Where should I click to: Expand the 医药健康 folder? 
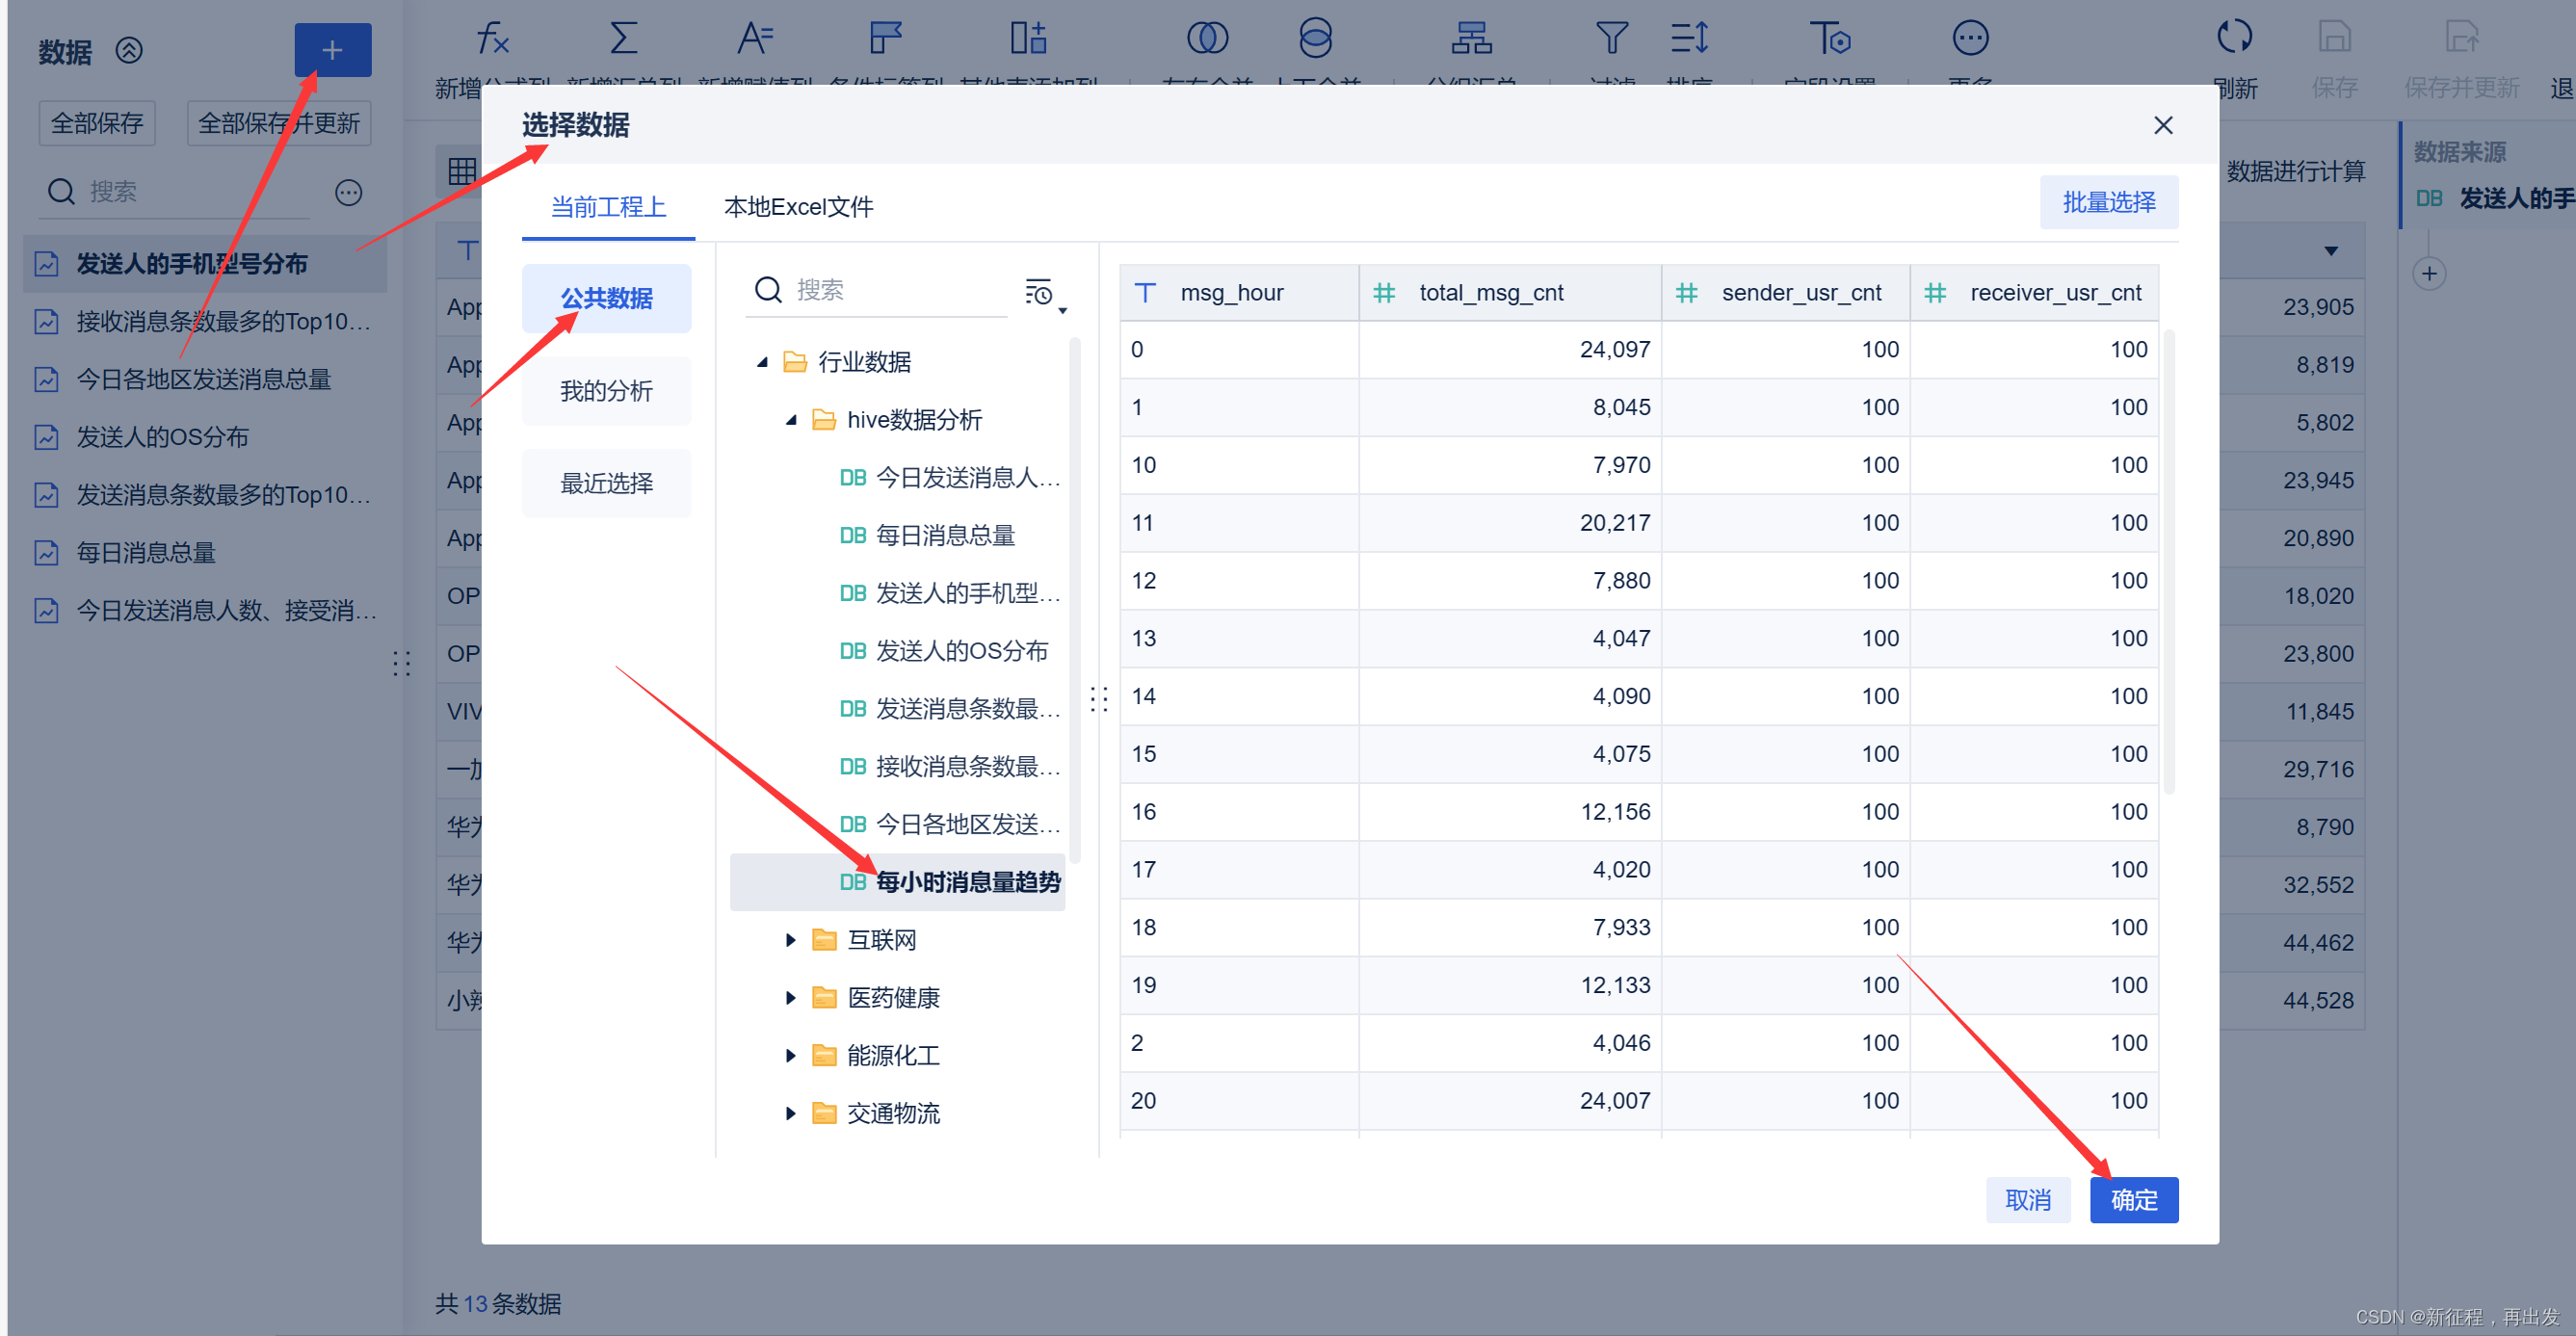[791, 998]
